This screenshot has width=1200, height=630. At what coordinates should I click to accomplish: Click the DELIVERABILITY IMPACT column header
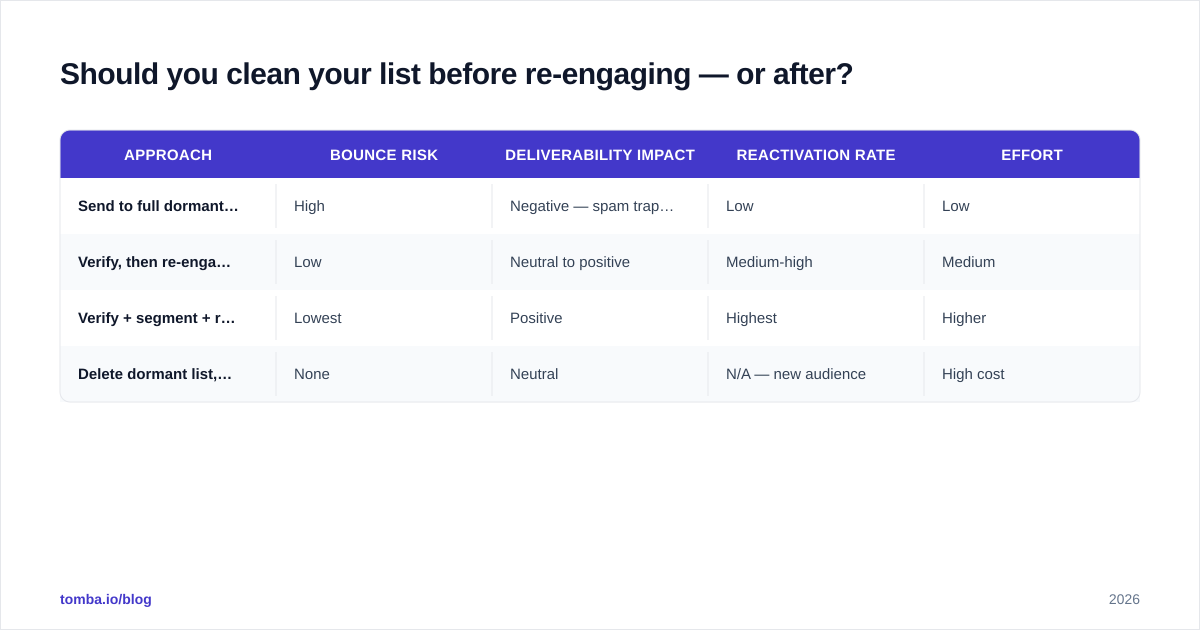point(600,155)
